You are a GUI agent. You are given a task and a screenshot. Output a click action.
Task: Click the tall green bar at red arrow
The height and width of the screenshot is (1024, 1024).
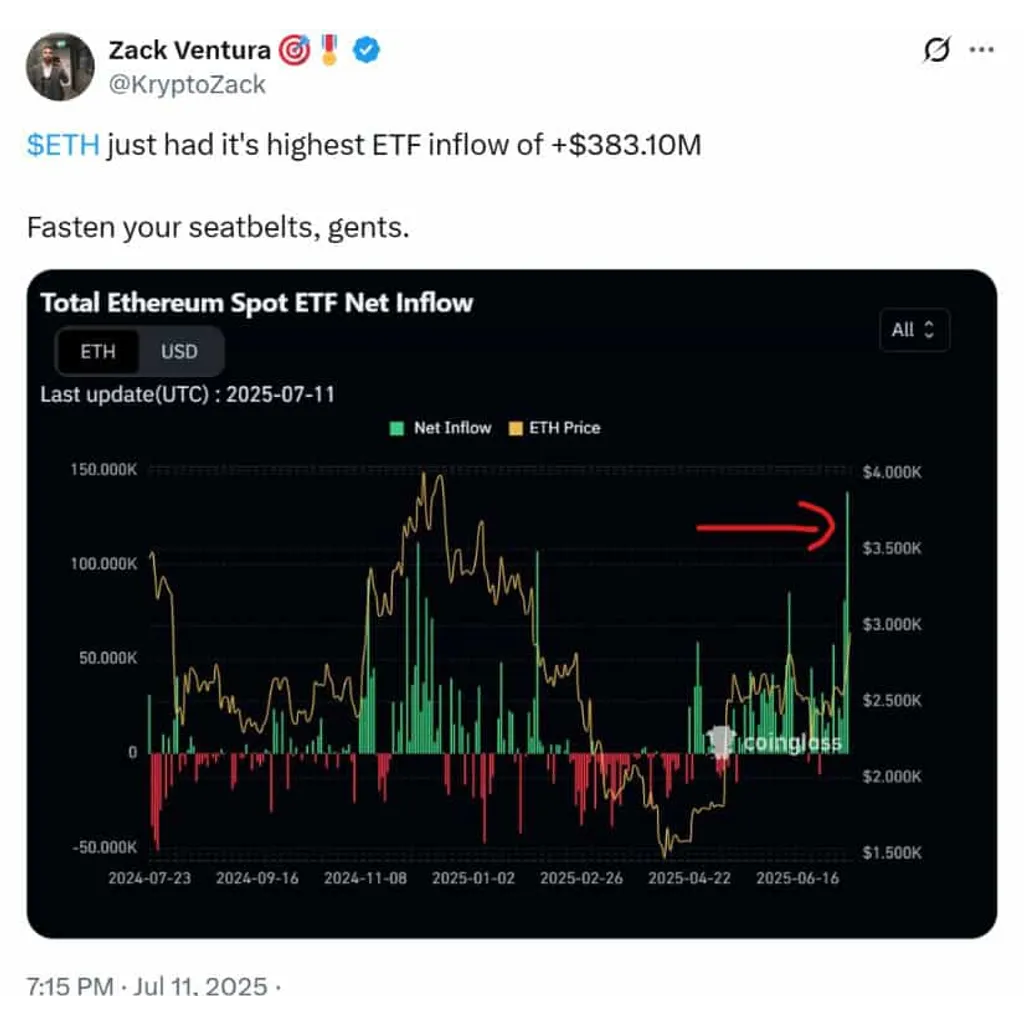(848, 622)
